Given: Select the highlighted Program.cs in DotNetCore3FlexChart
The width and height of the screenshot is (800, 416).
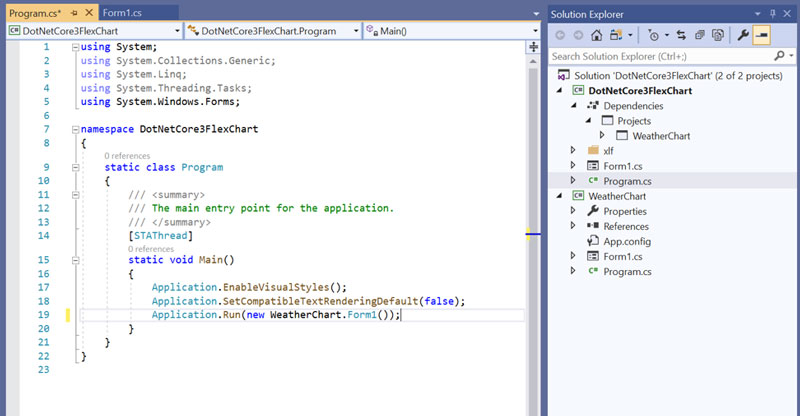Looking at the screenshot, I should [x=628, y=181].
